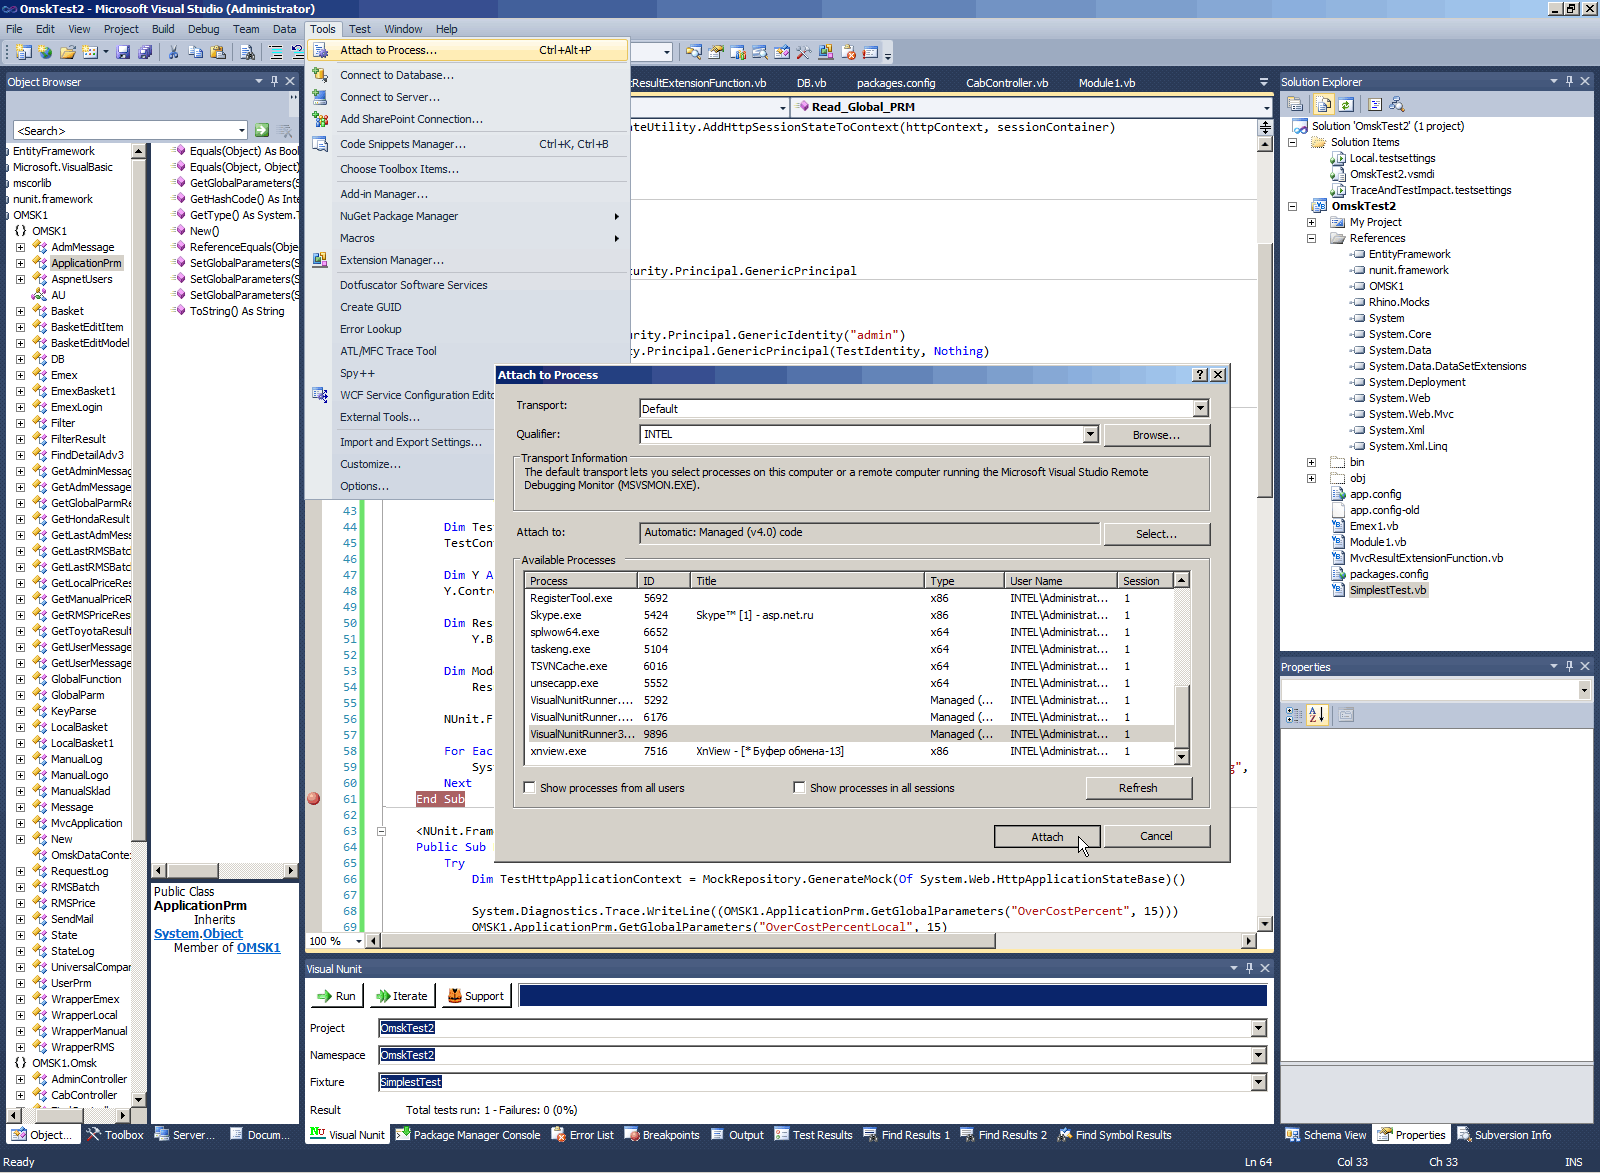
Task: Click the System.Object link in Object Browser
Action: point(198,934)
